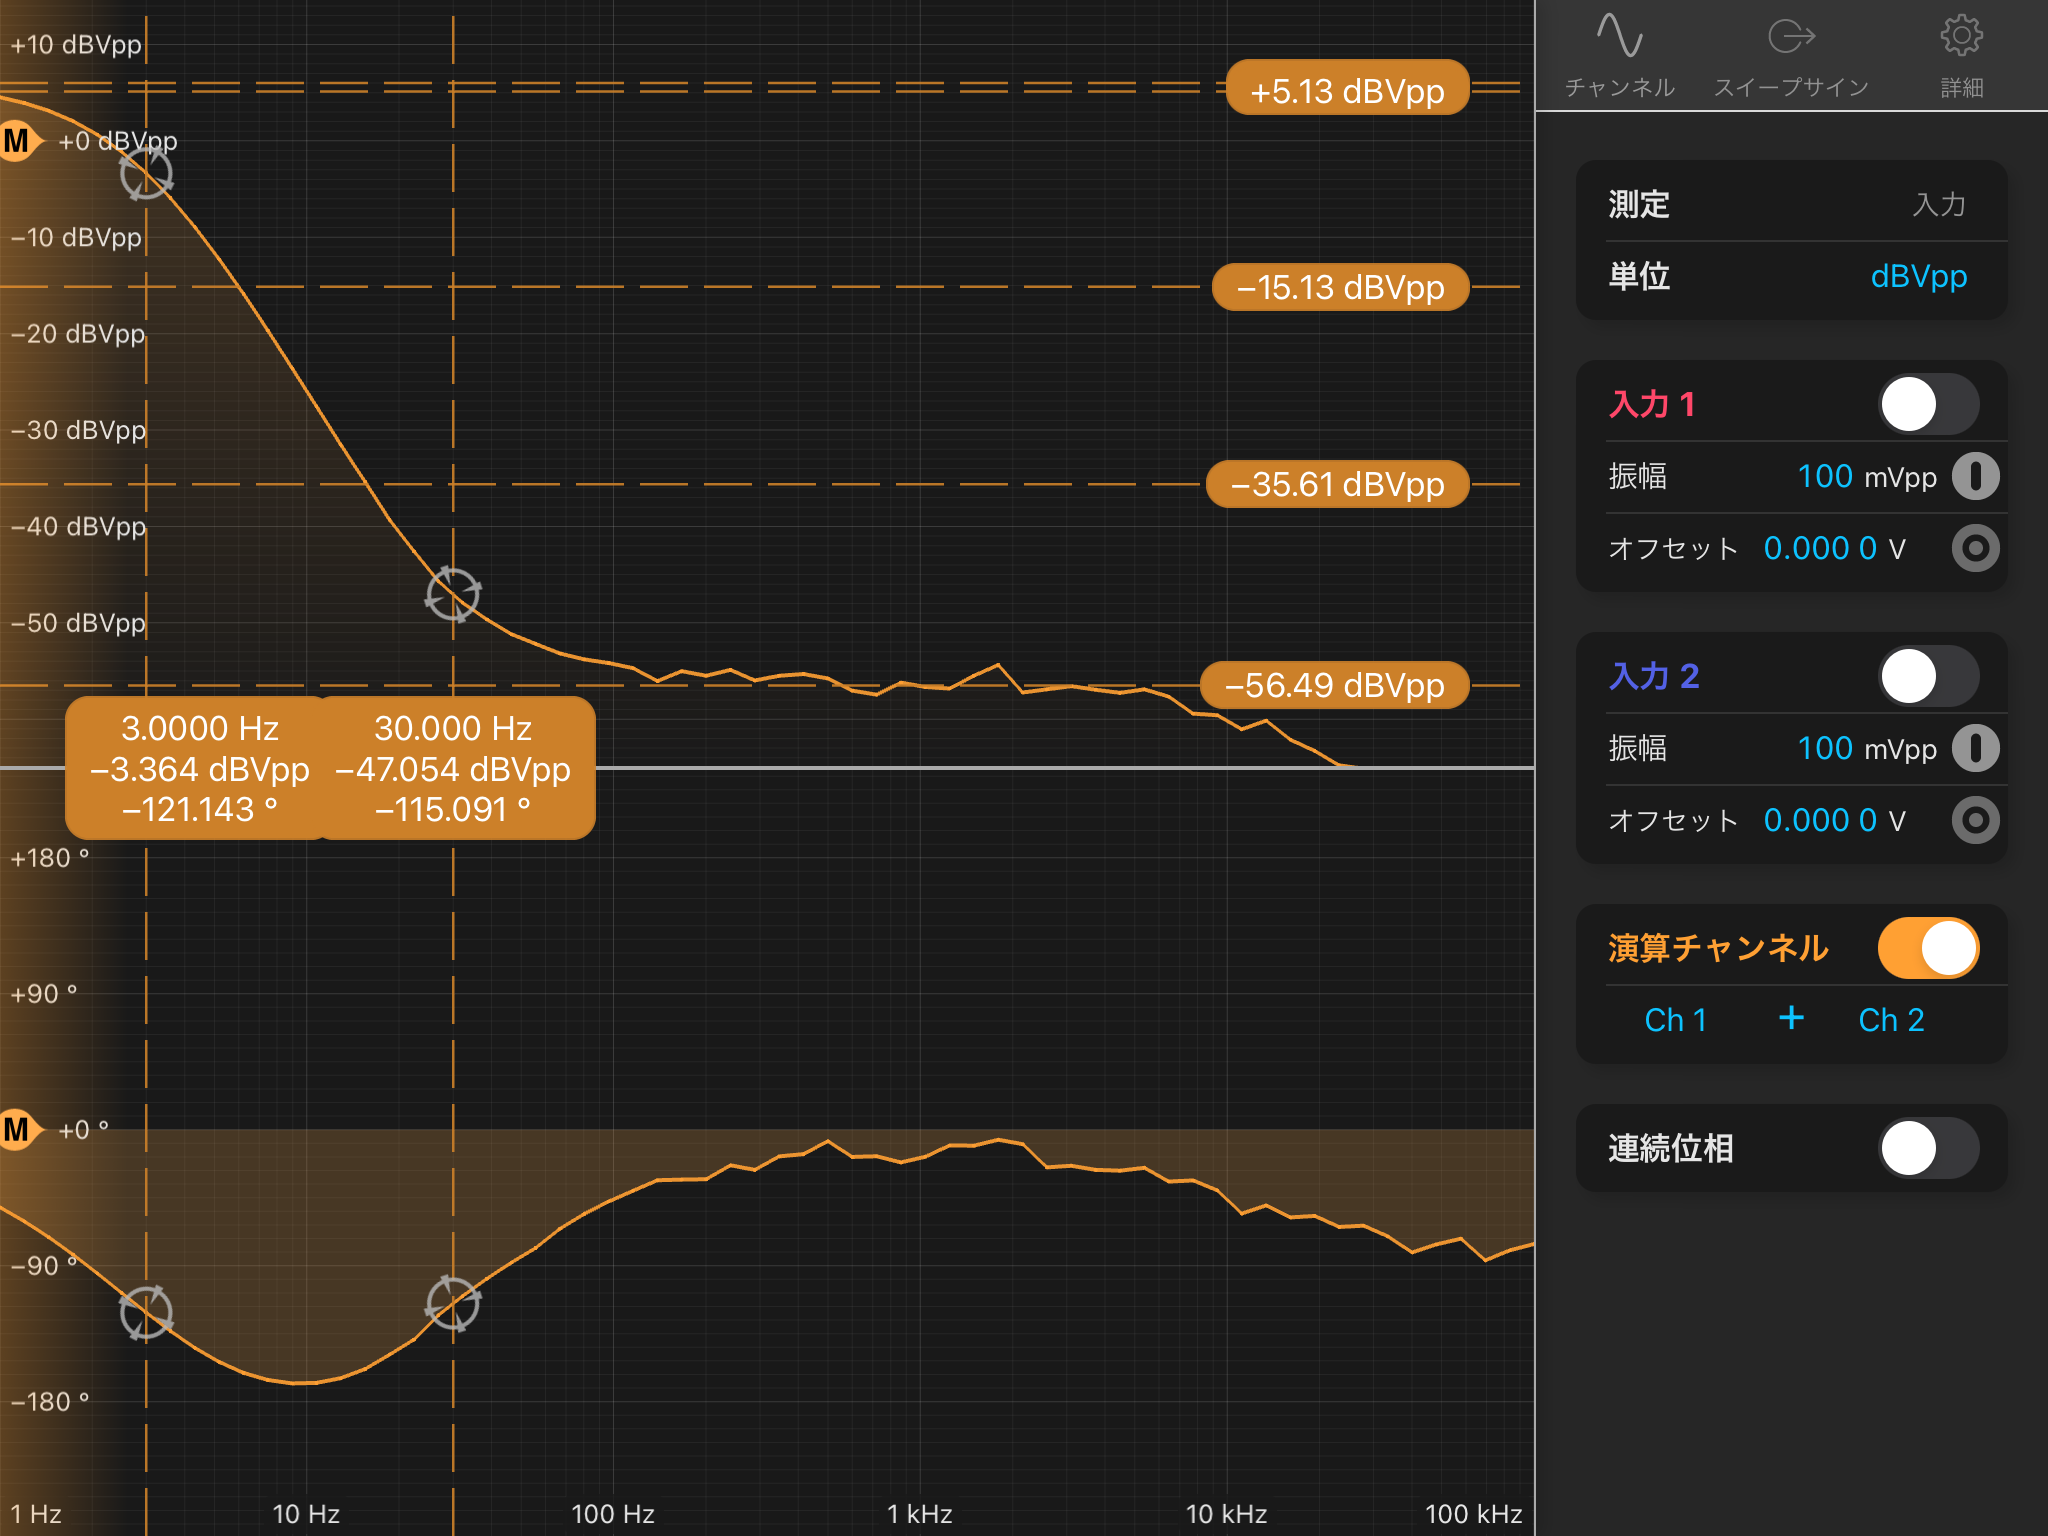
Task: Disable the 演算チャンネル switch
Action: point(1928,948)
